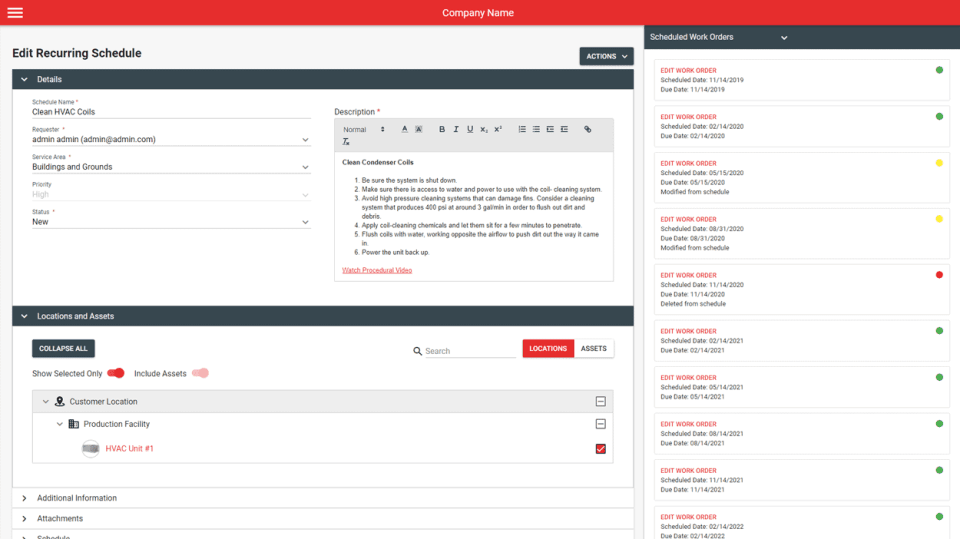Clear text formatting in description editor

click(x=346, y=141)
